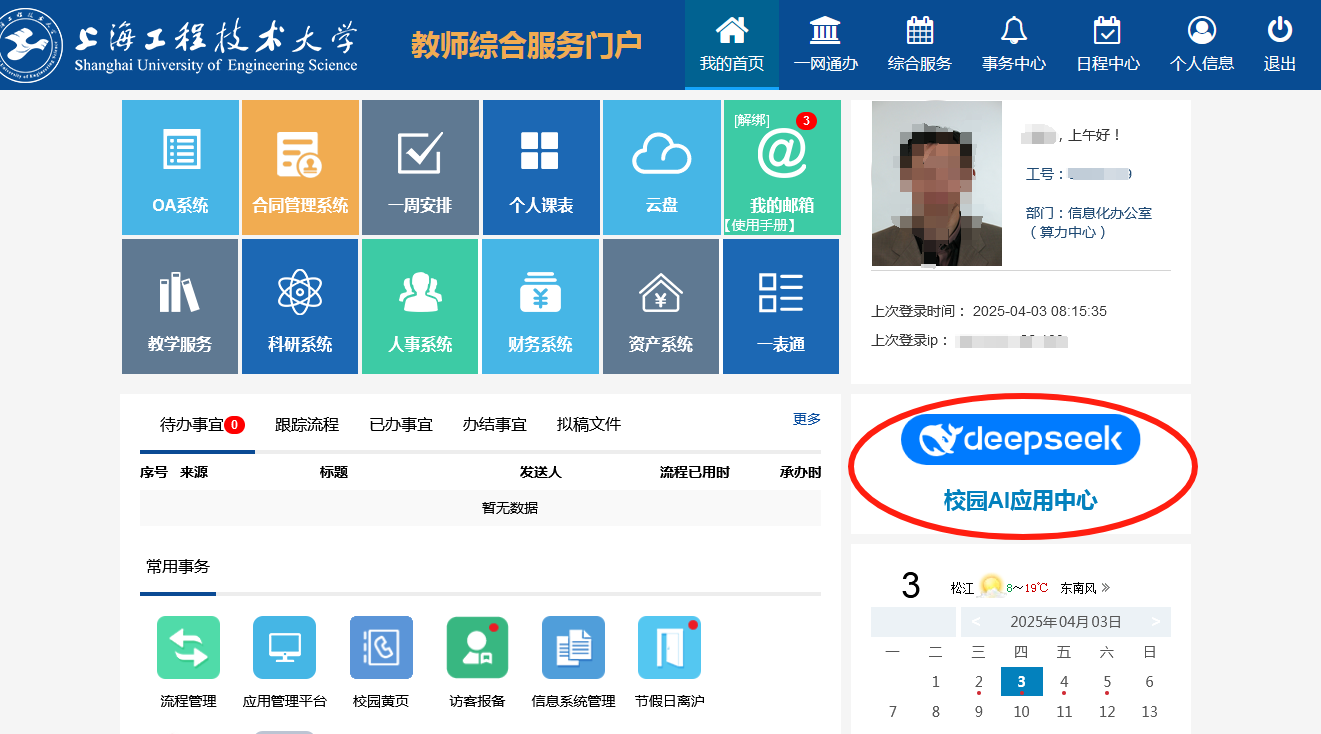Open the deepseek 校园AI应用中心 banner

pos(1020,465)
